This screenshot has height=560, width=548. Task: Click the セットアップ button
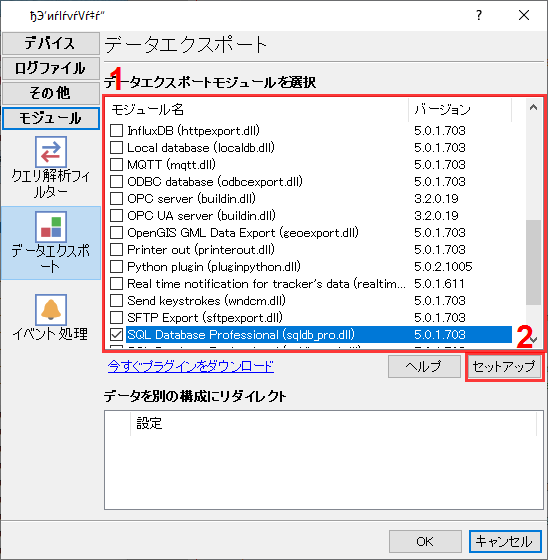tap(504, 366)
